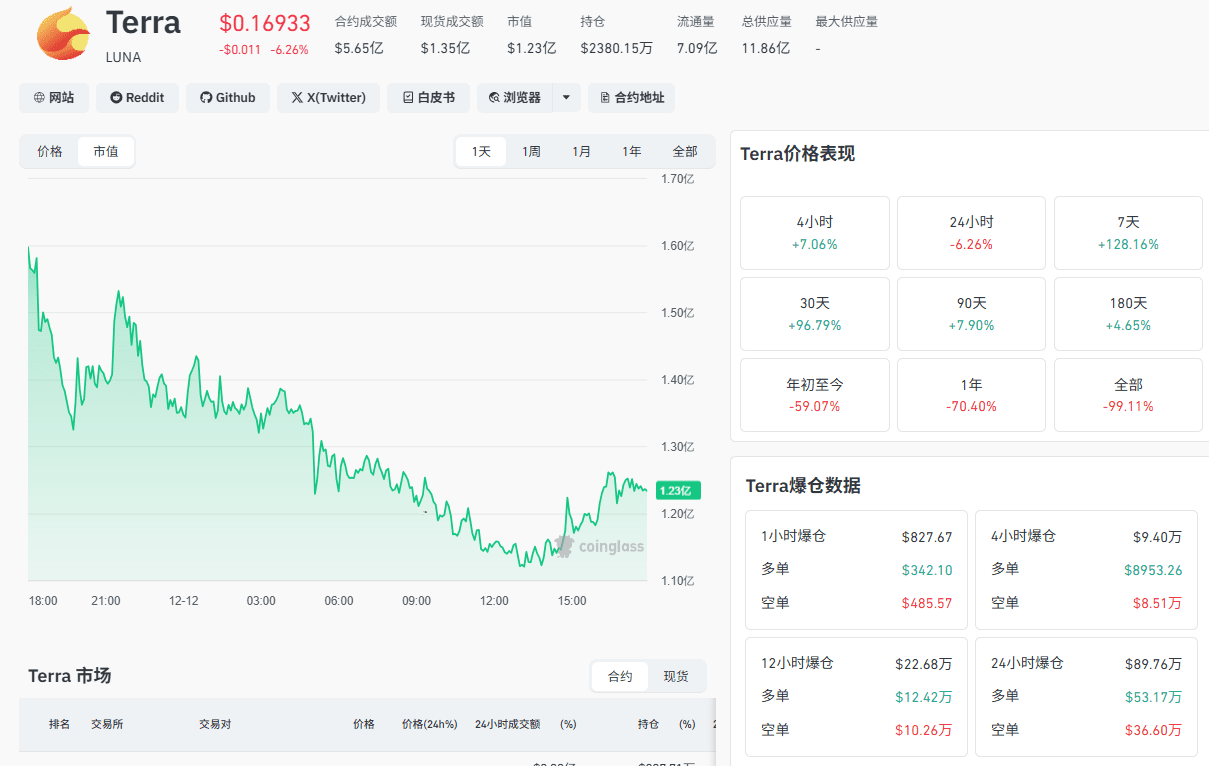Click the 1小时爆仓 $827.67 value
The height and width of the screenshot is (766, 1209).
(x=927, y=537)
